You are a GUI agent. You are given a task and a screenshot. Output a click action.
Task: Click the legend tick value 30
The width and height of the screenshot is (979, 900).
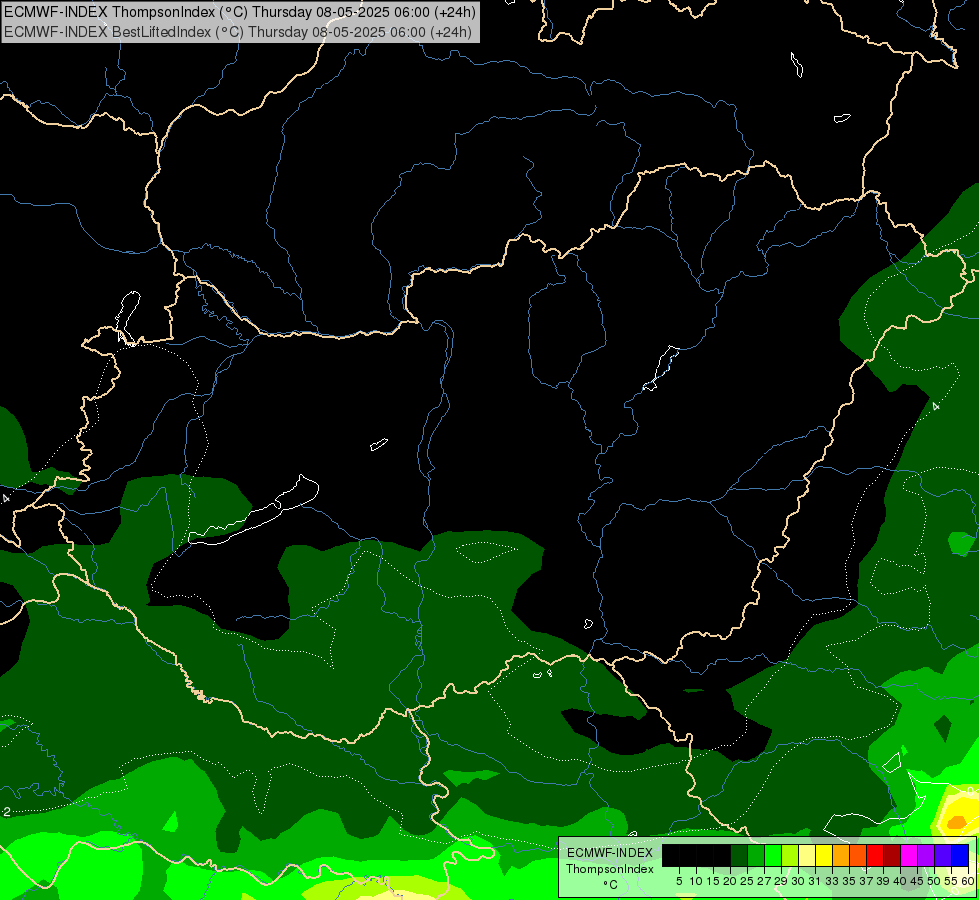(x=798, y=881)
